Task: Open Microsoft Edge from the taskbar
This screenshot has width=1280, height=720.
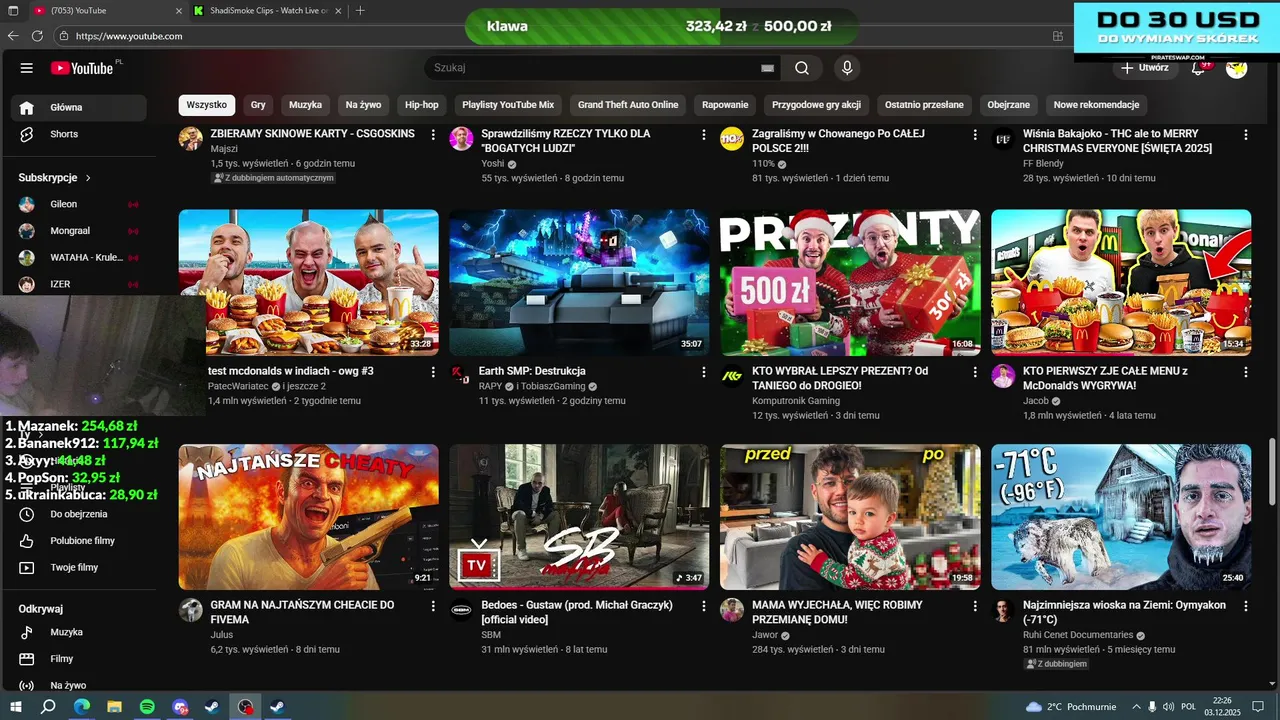Action: point(82,707)
